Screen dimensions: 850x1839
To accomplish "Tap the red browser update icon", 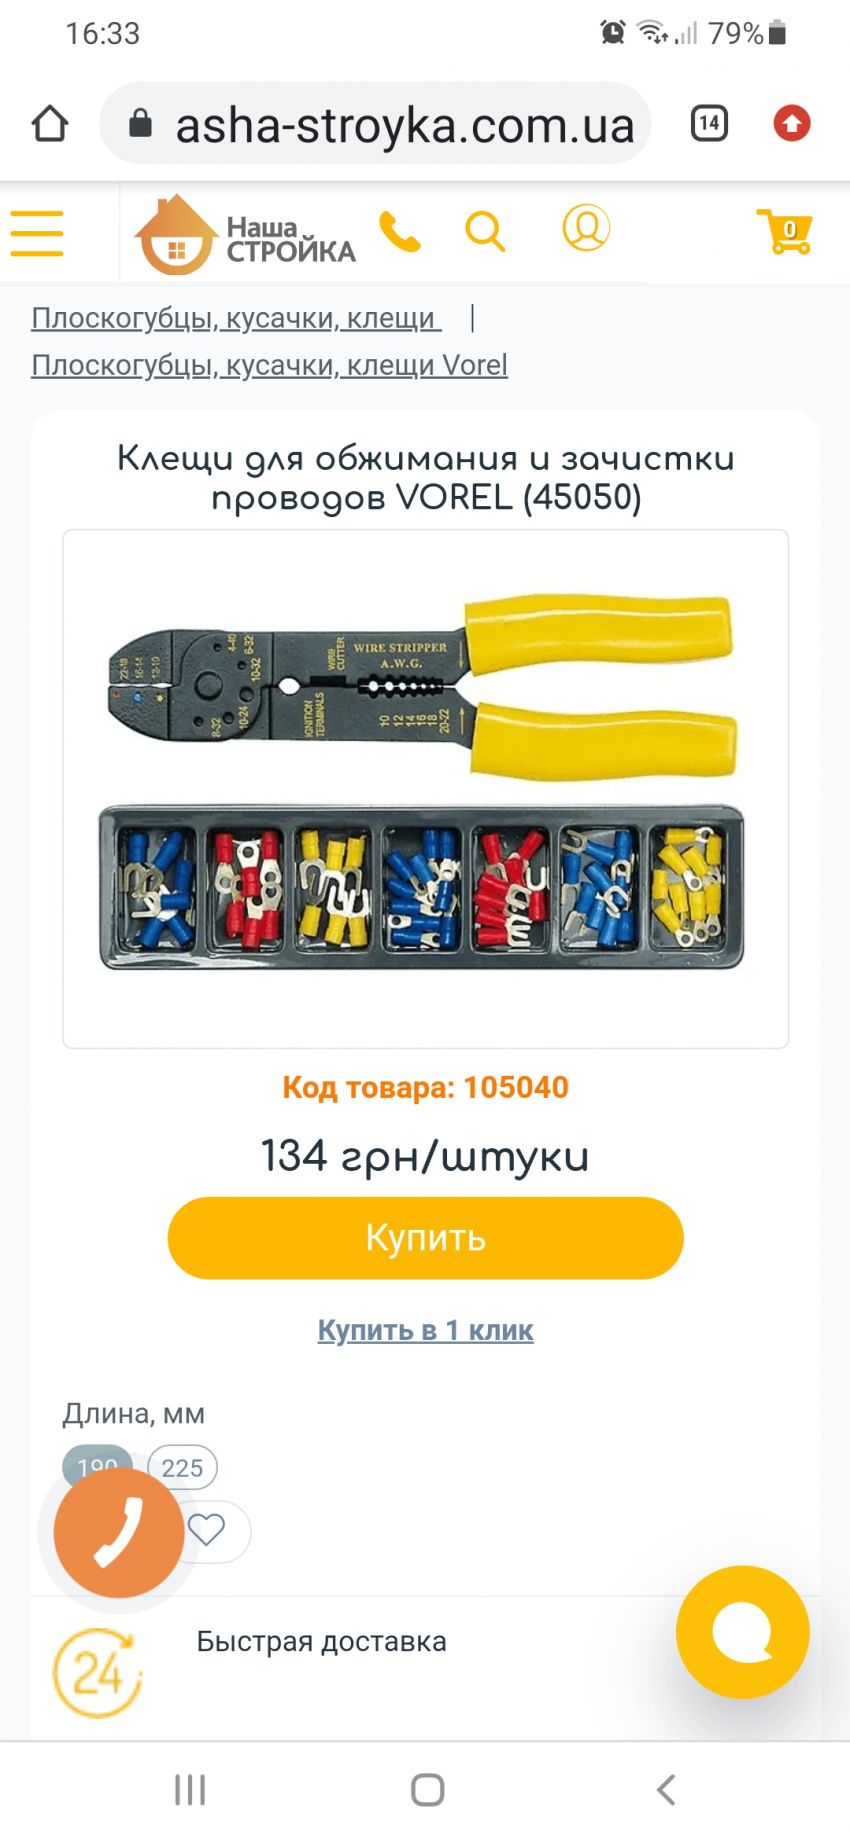I will point(792,123).
